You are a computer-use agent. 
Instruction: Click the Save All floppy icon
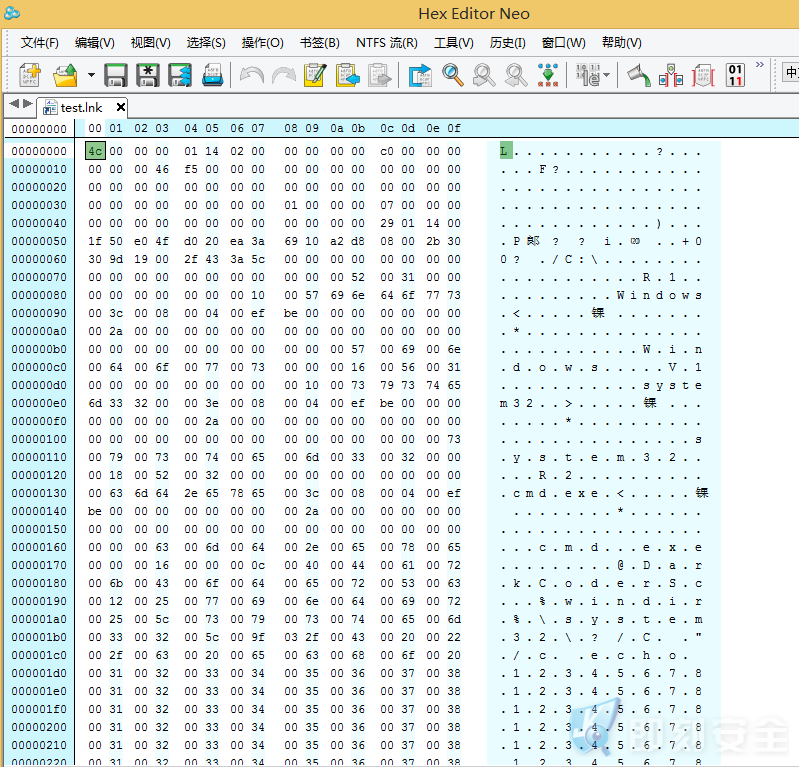(180, 75)
